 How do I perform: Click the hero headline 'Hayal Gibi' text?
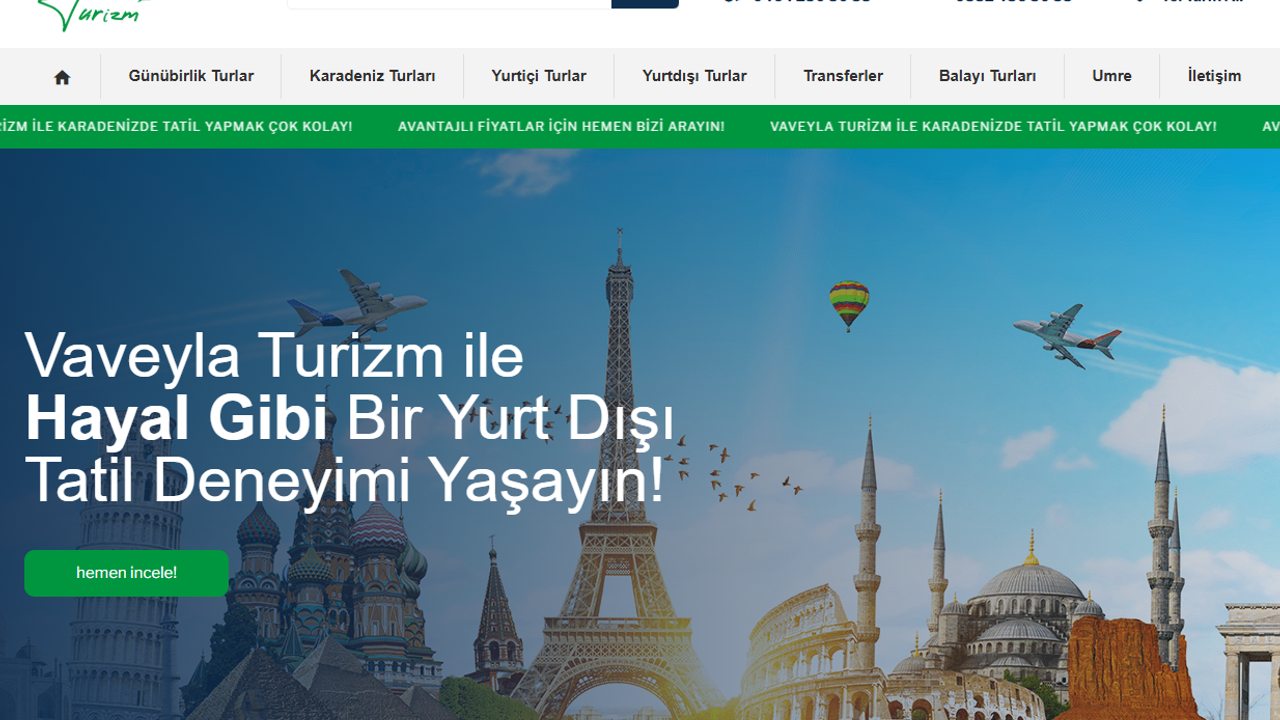[176, 418]
